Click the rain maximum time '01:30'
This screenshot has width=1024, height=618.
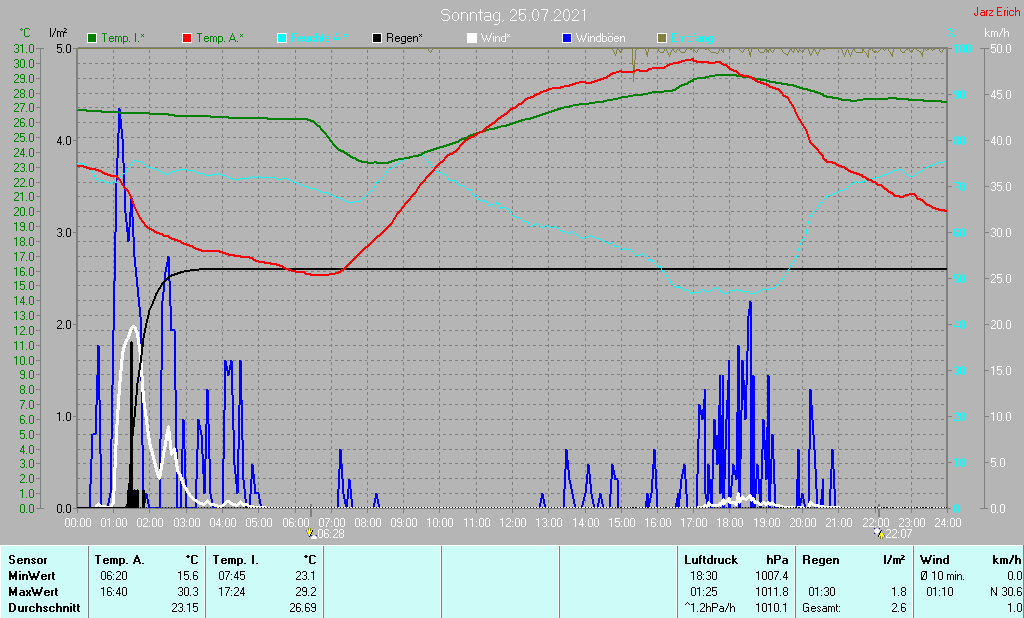[822, 591]
